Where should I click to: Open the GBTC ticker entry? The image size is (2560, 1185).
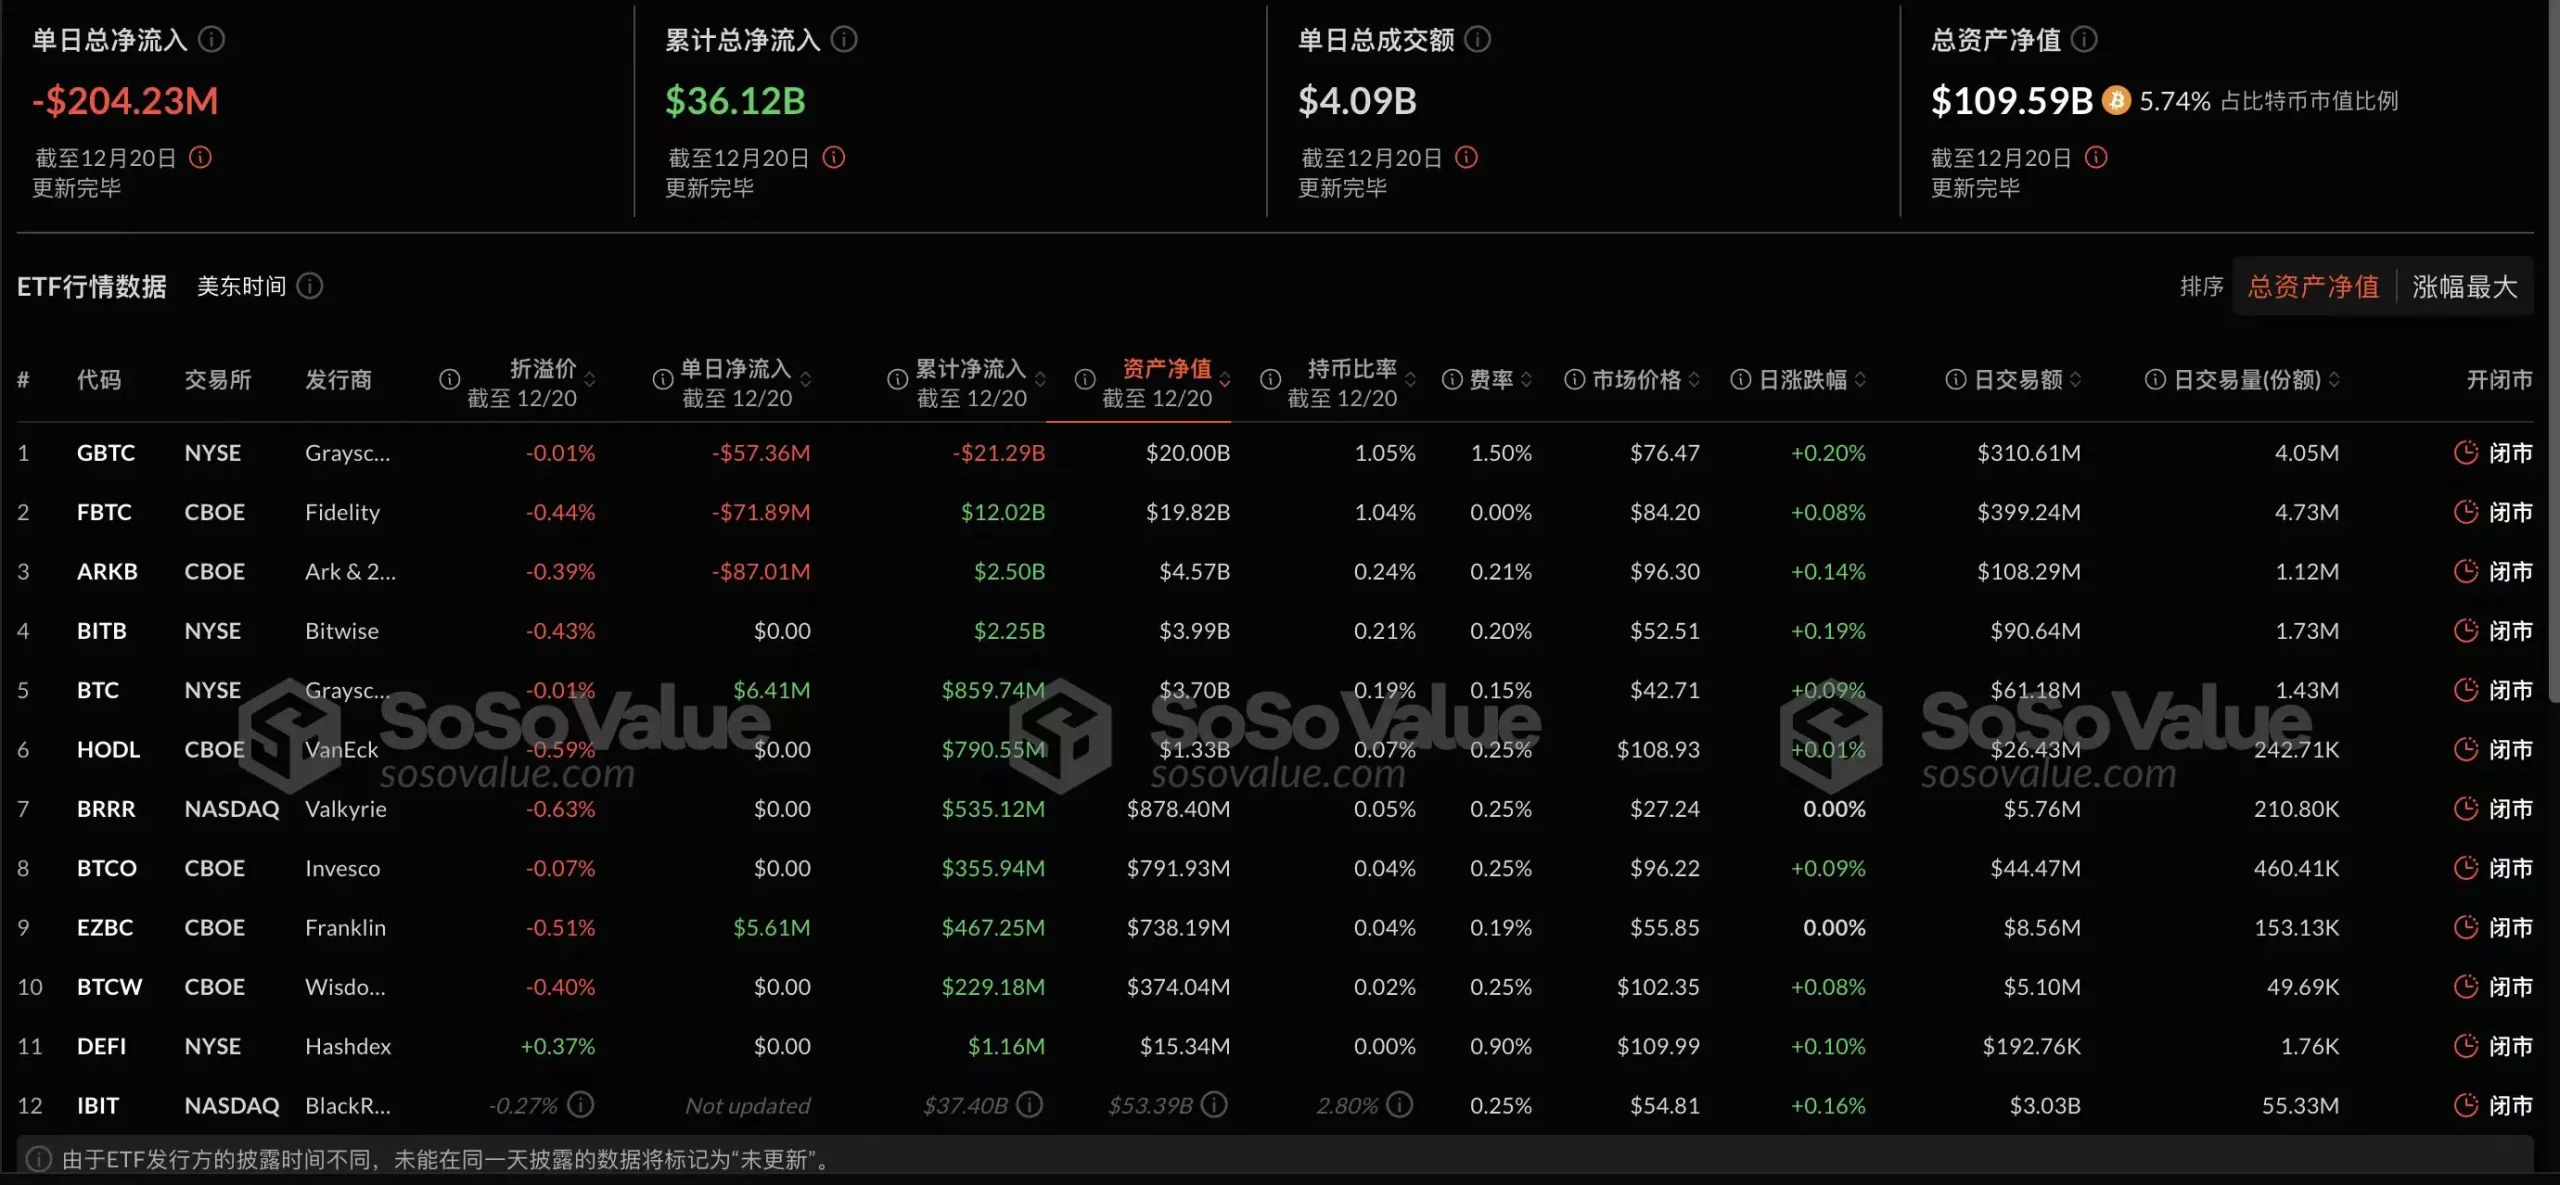pos(105,452)
